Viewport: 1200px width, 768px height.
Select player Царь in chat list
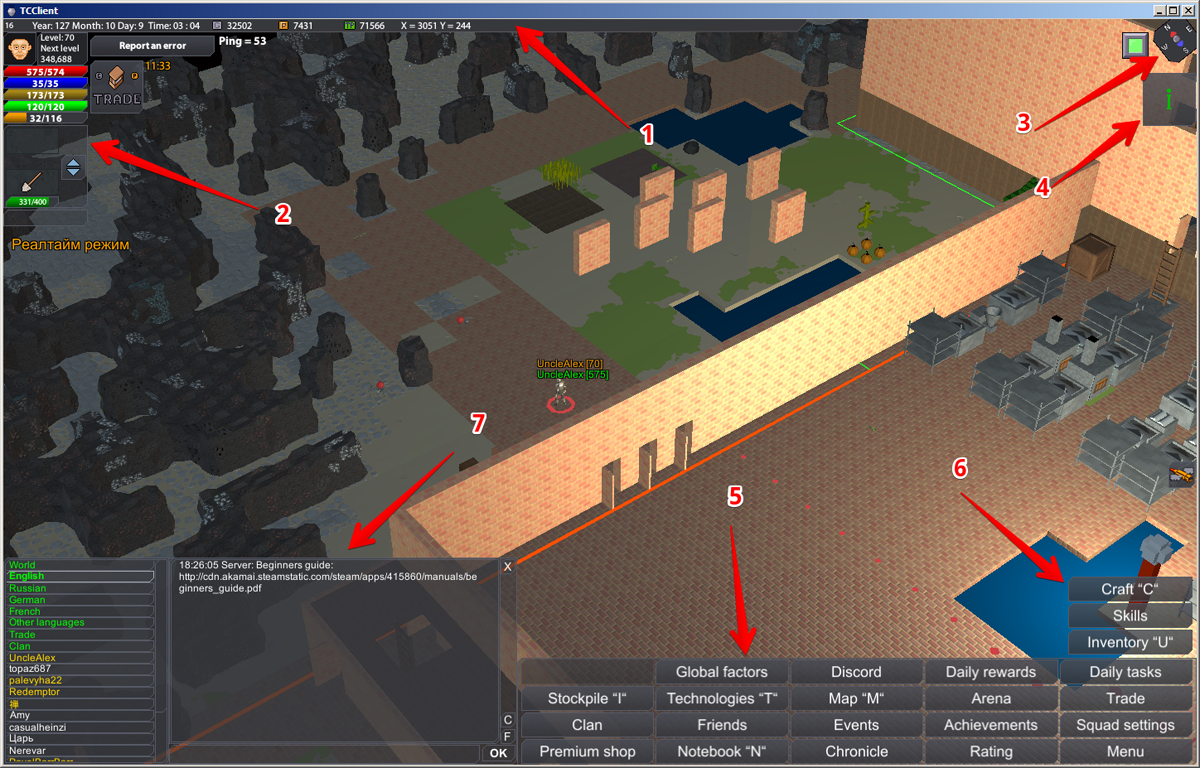(x=80, y=739)
